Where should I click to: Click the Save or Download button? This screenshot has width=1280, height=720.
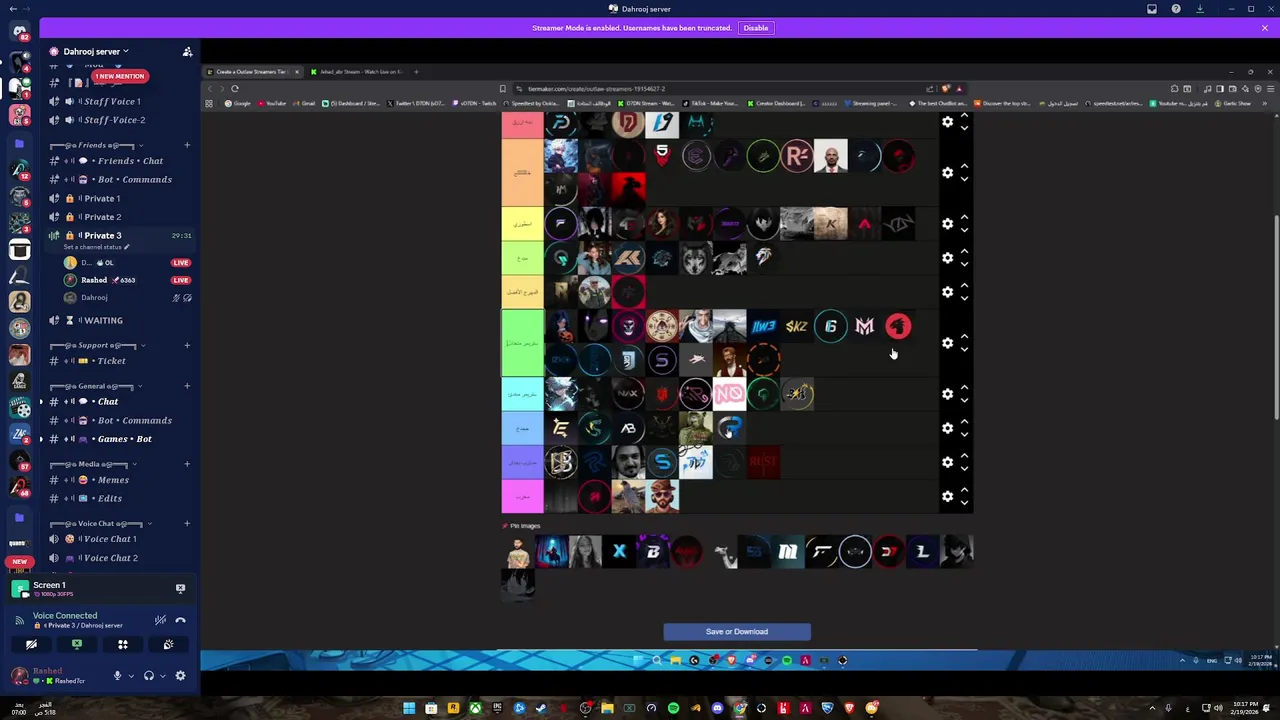point(737,632)
